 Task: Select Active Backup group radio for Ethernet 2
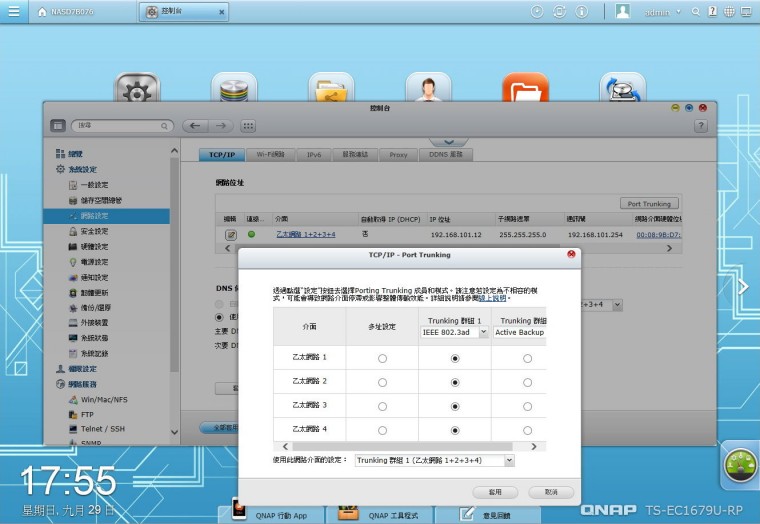(527, 382)
